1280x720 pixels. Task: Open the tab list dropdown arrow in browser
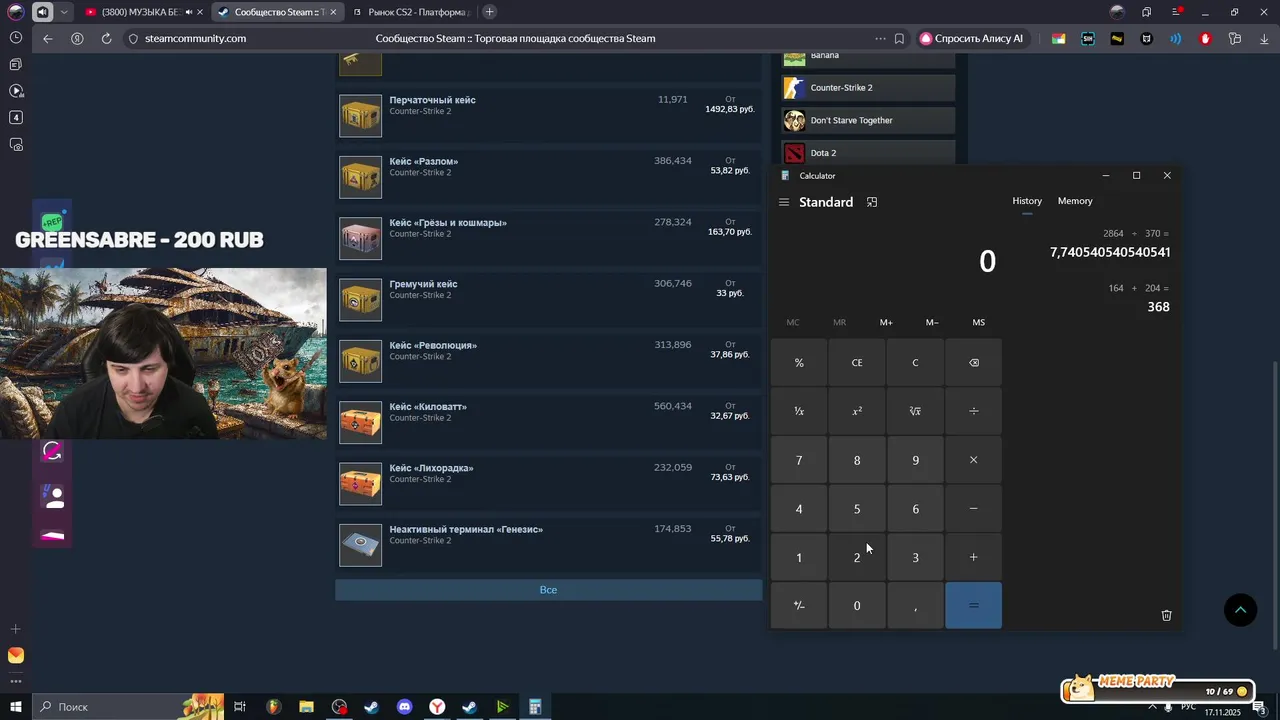pos(65,12)
